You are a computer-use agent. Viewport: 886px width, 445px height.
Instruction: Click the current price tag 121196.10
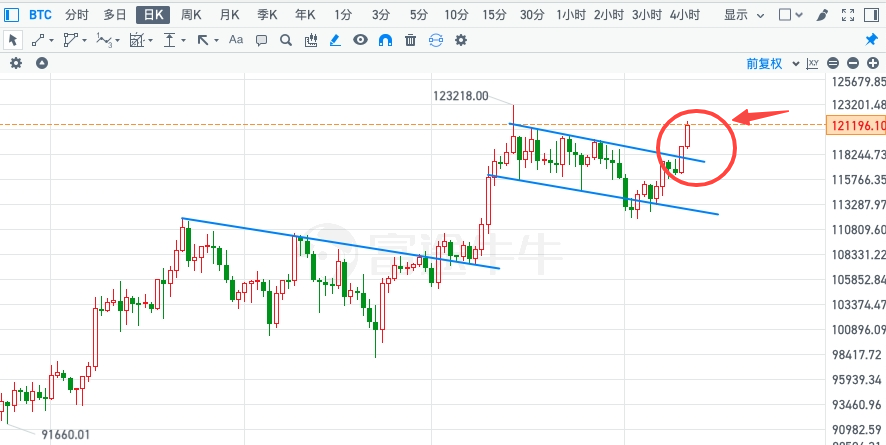point(856,125)
